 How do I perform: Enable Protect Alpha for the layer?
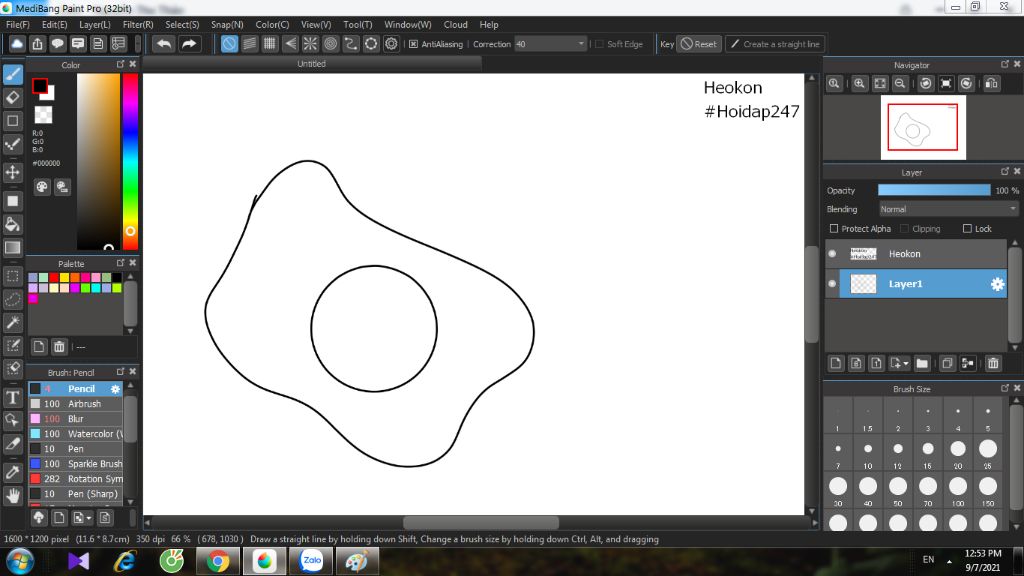coord(834,229)
